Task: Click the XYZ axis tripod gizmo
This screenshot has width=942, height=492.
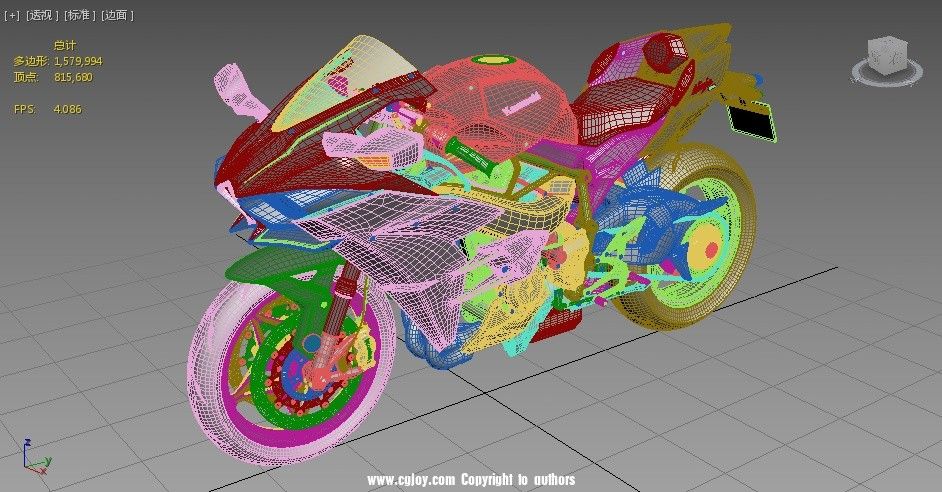Action: click(x=35, y=457)
